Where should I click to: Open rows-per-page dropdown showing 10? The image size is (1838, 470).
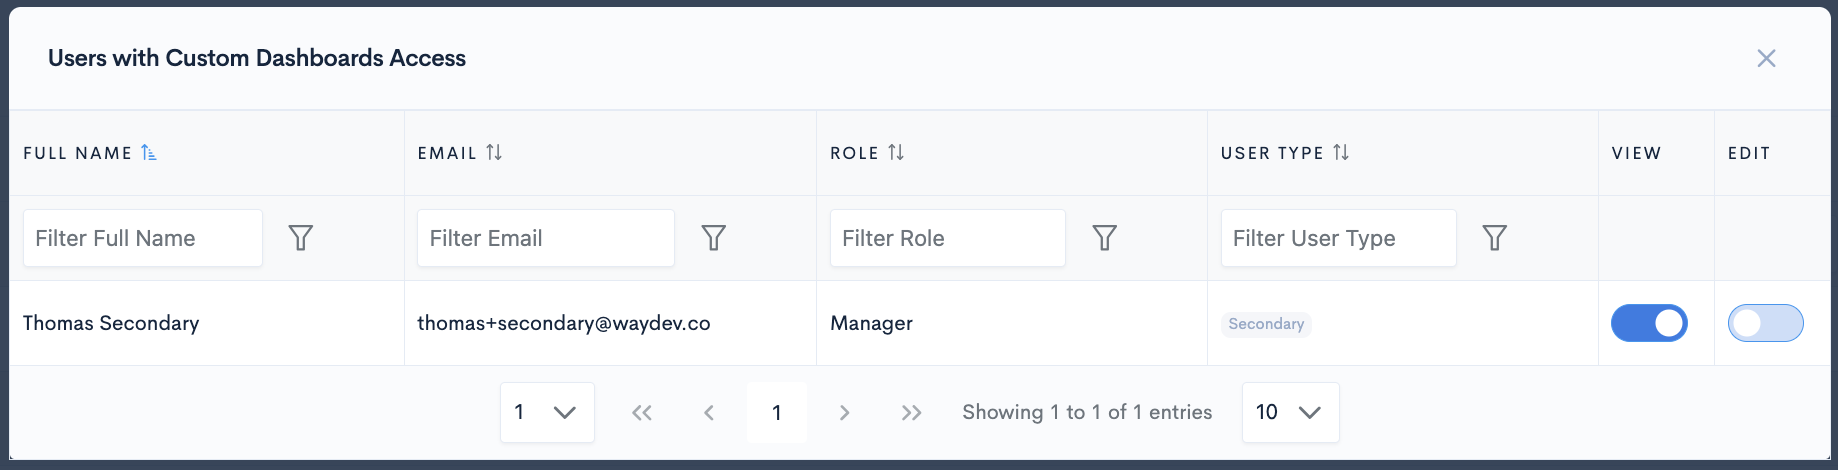(1289, 412)
